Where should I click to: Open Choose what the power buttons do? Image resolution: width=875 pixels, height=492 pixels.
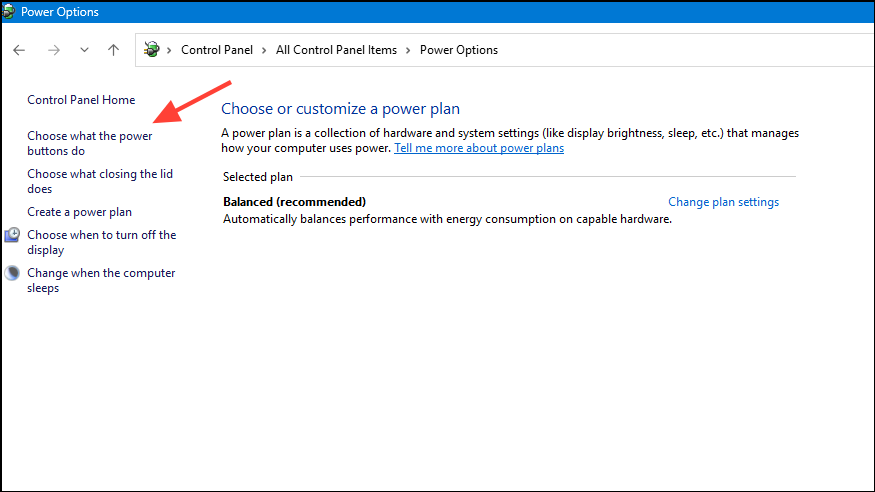click(90, 143)
